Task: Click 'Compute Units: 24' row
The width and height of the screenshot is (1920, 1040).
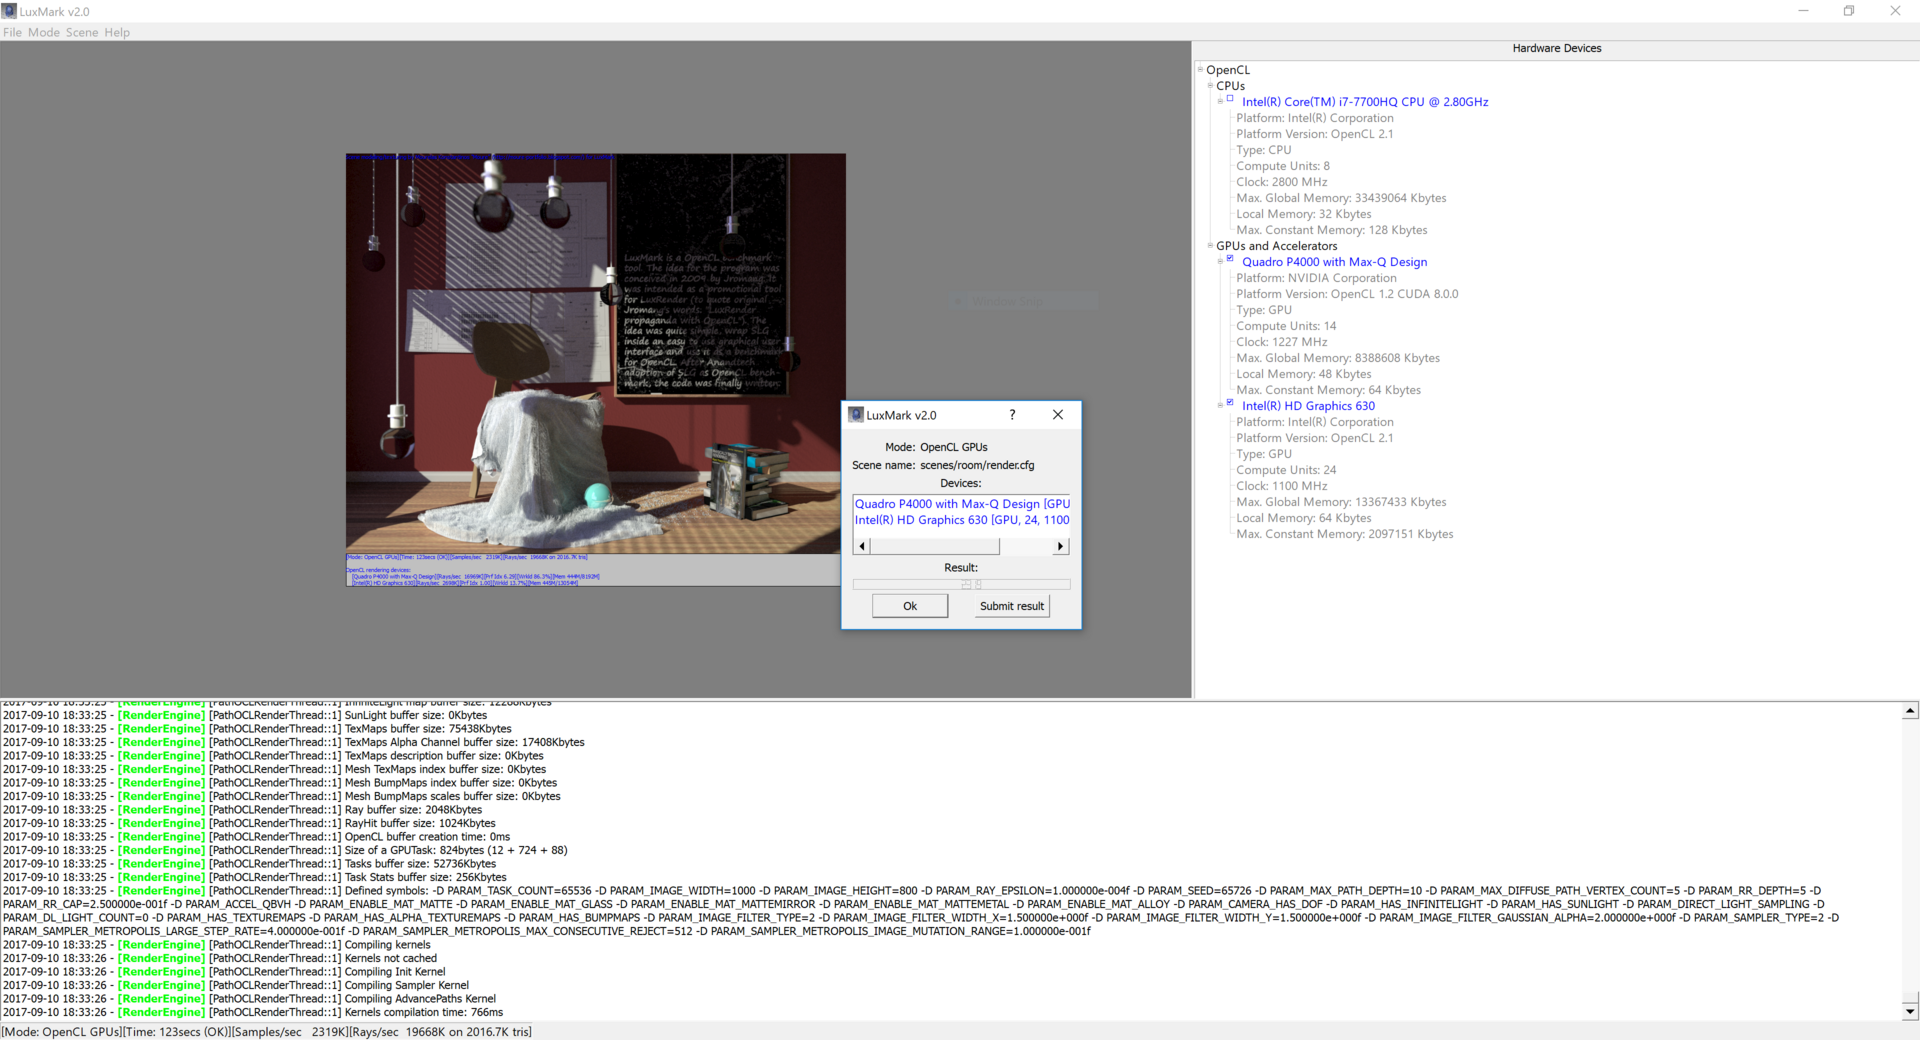Action: (x=1286, y=470)
